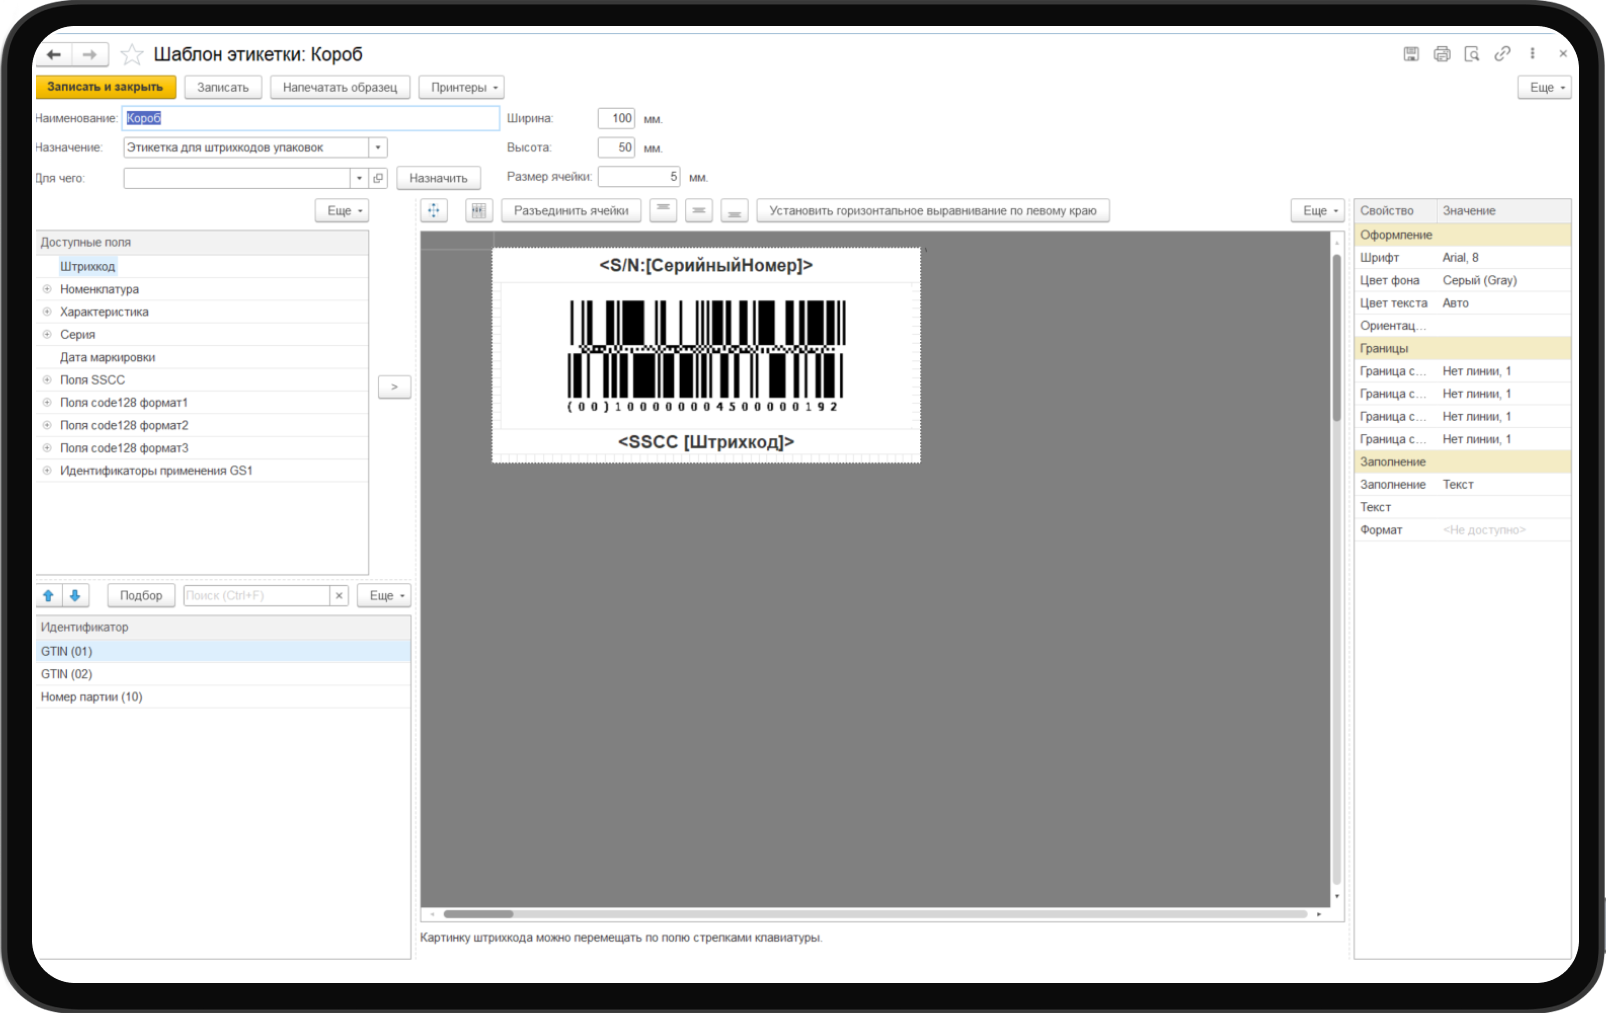Expand the Характеристика field group

click(x=47, y=312)
